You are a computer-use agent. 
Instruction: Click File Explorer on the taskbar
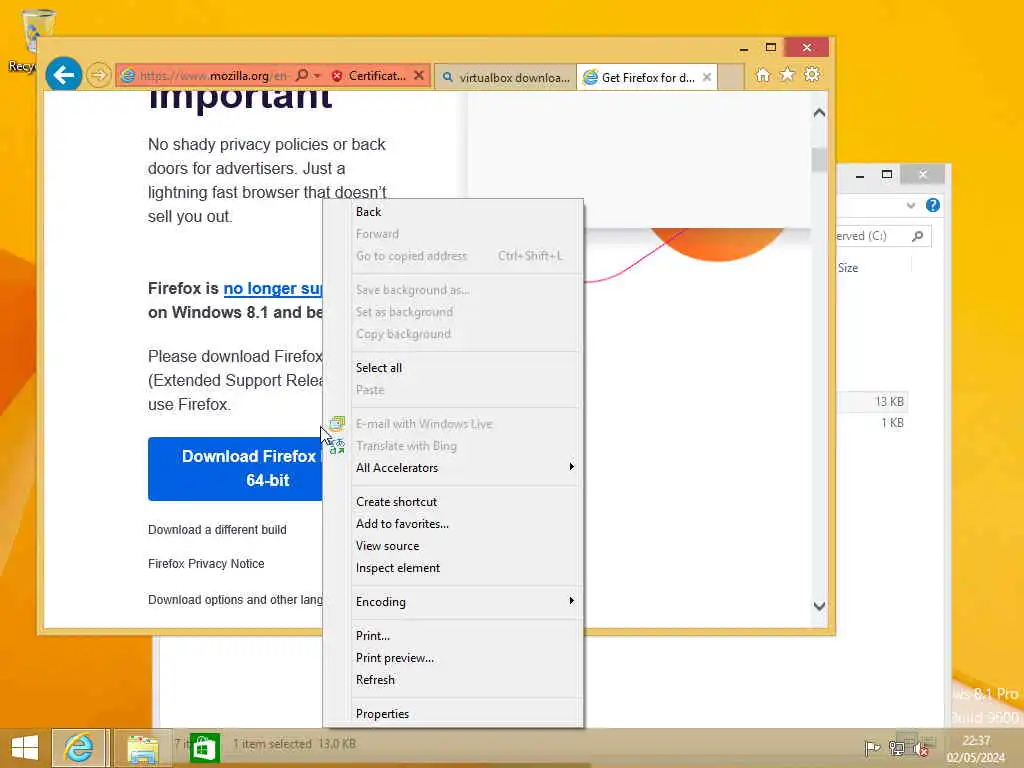[142, 748]
